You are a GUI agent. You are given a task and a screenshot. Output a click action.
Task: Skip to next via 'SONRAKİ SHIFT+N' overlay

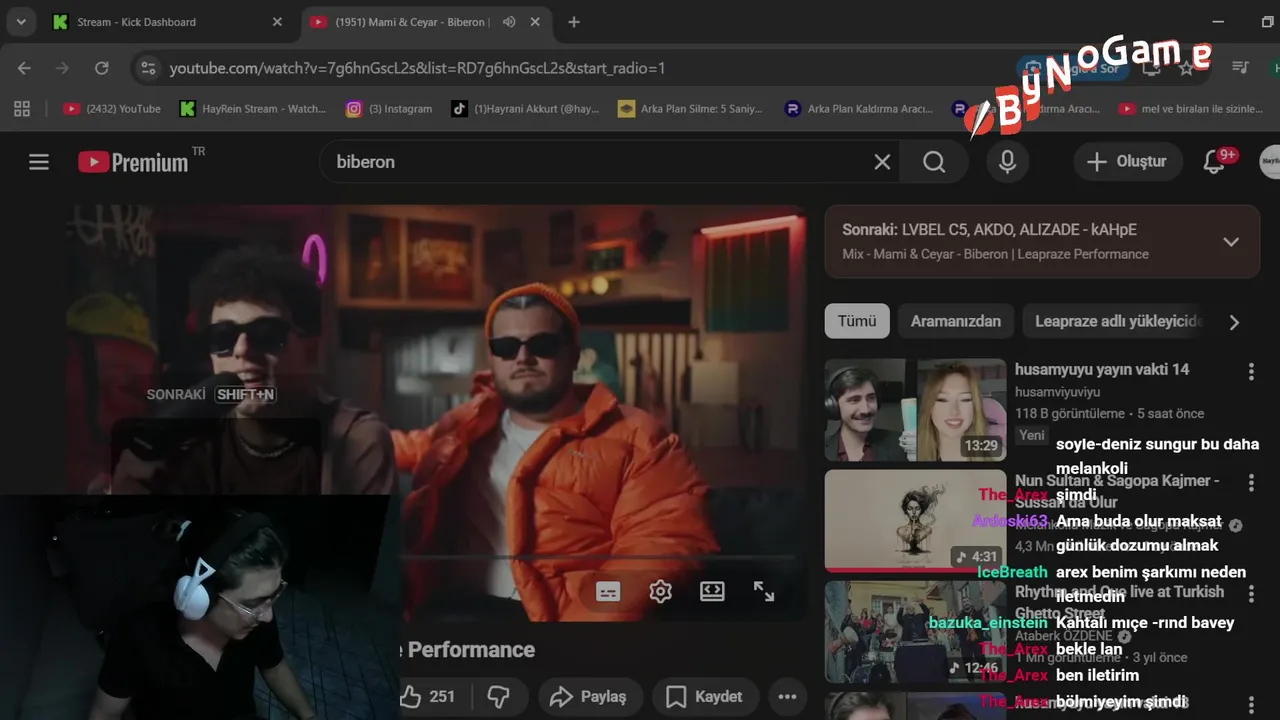click(x=211, y=394)
